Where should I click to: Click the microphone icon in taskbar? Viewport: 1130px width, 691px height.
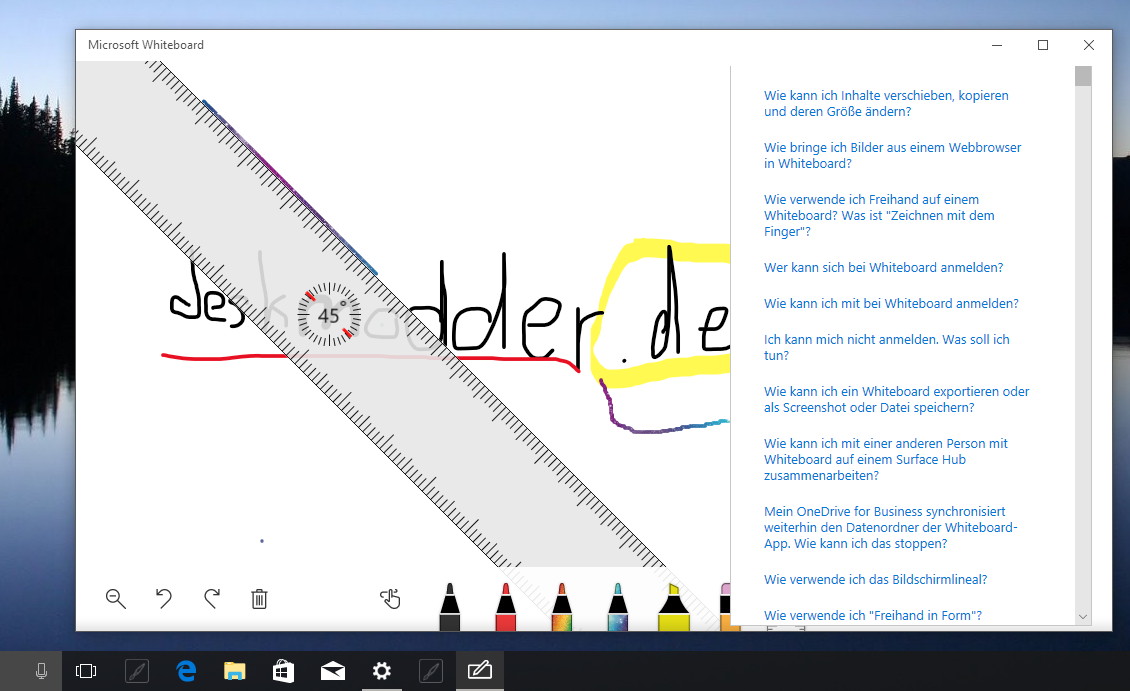[41, 671]
